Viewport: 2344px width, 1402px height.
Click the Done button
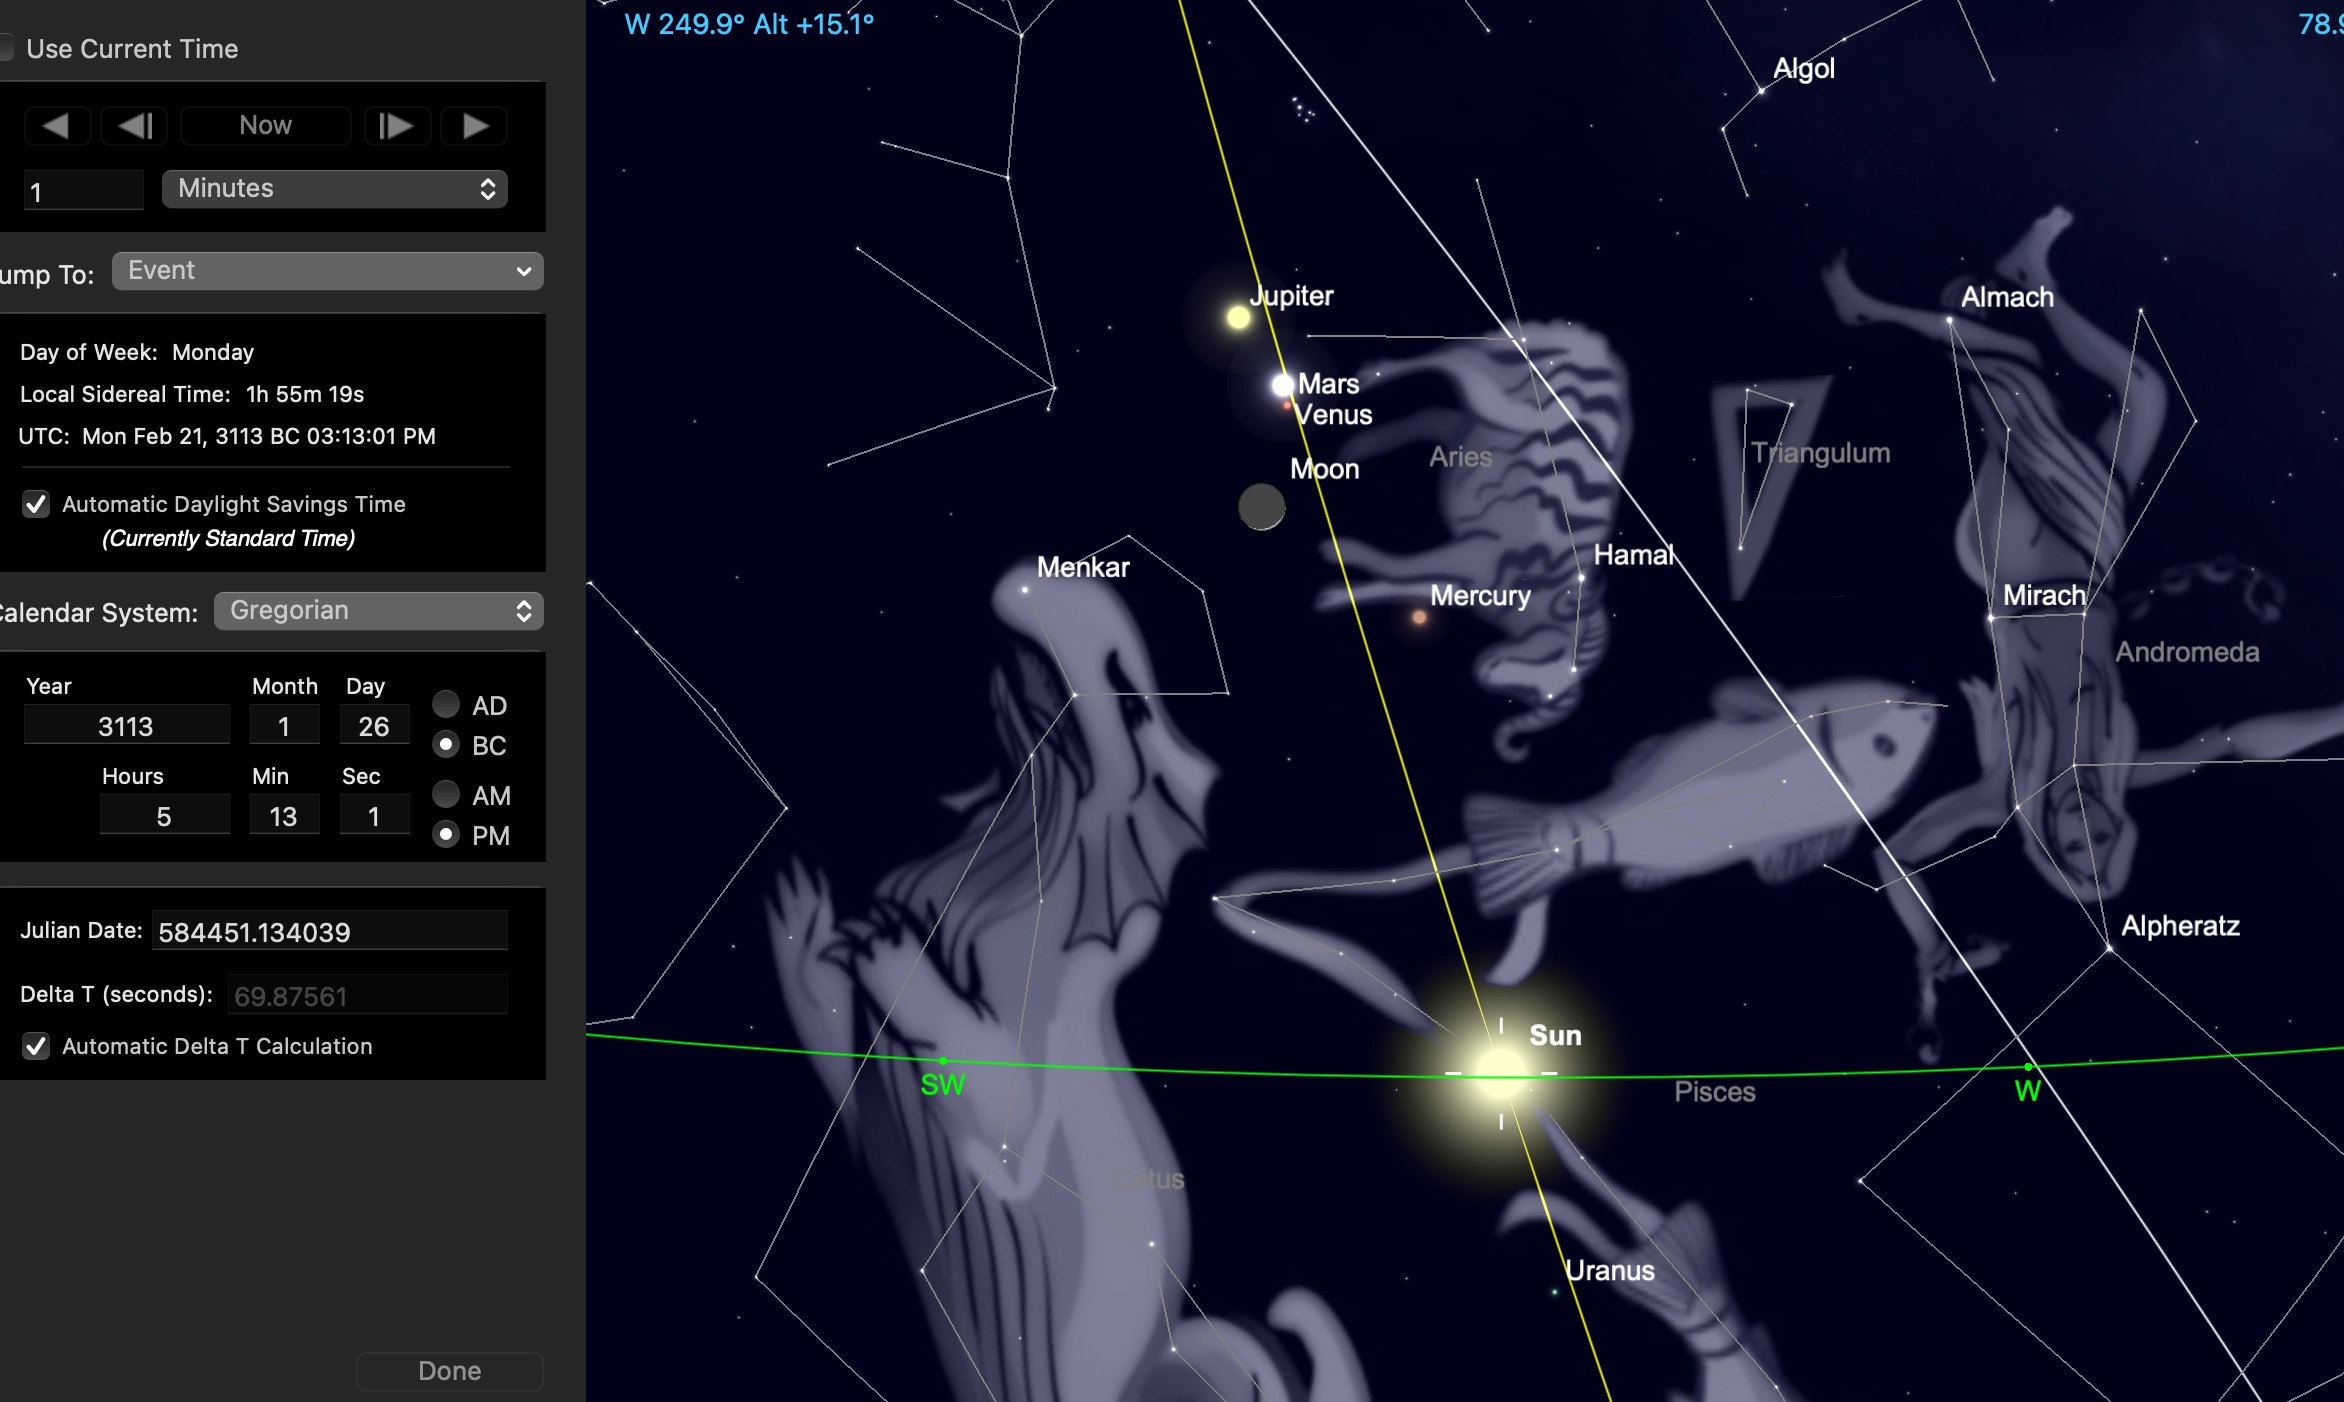[x=449, y=1371]
